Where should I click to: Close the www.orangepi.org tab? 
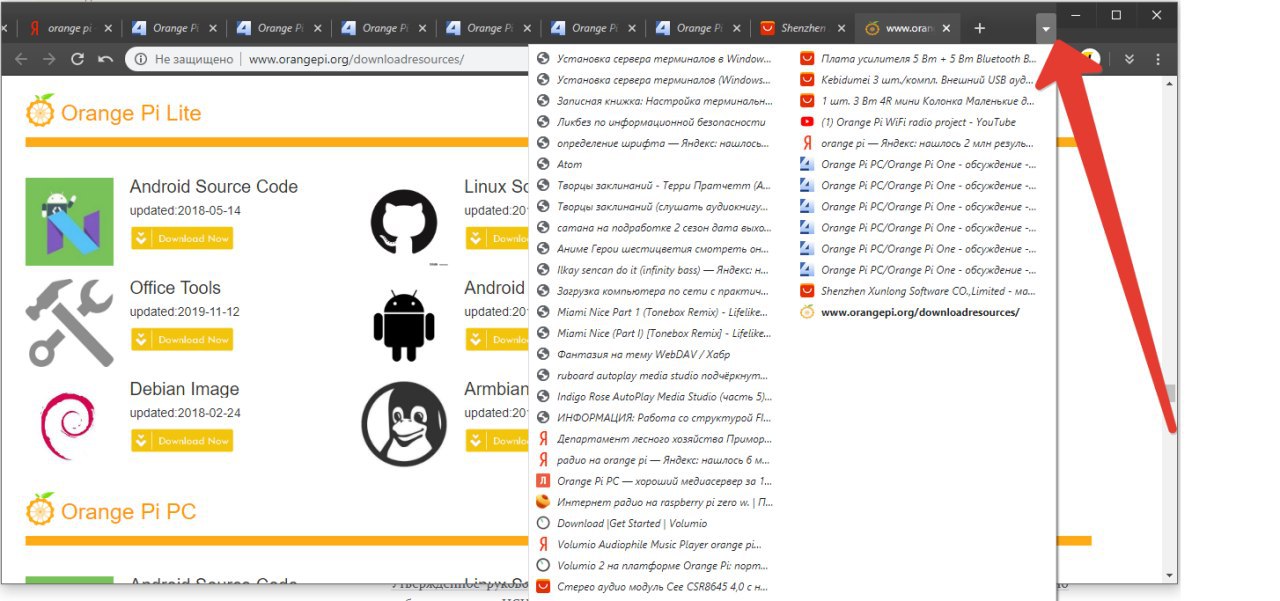coord(946,28)
